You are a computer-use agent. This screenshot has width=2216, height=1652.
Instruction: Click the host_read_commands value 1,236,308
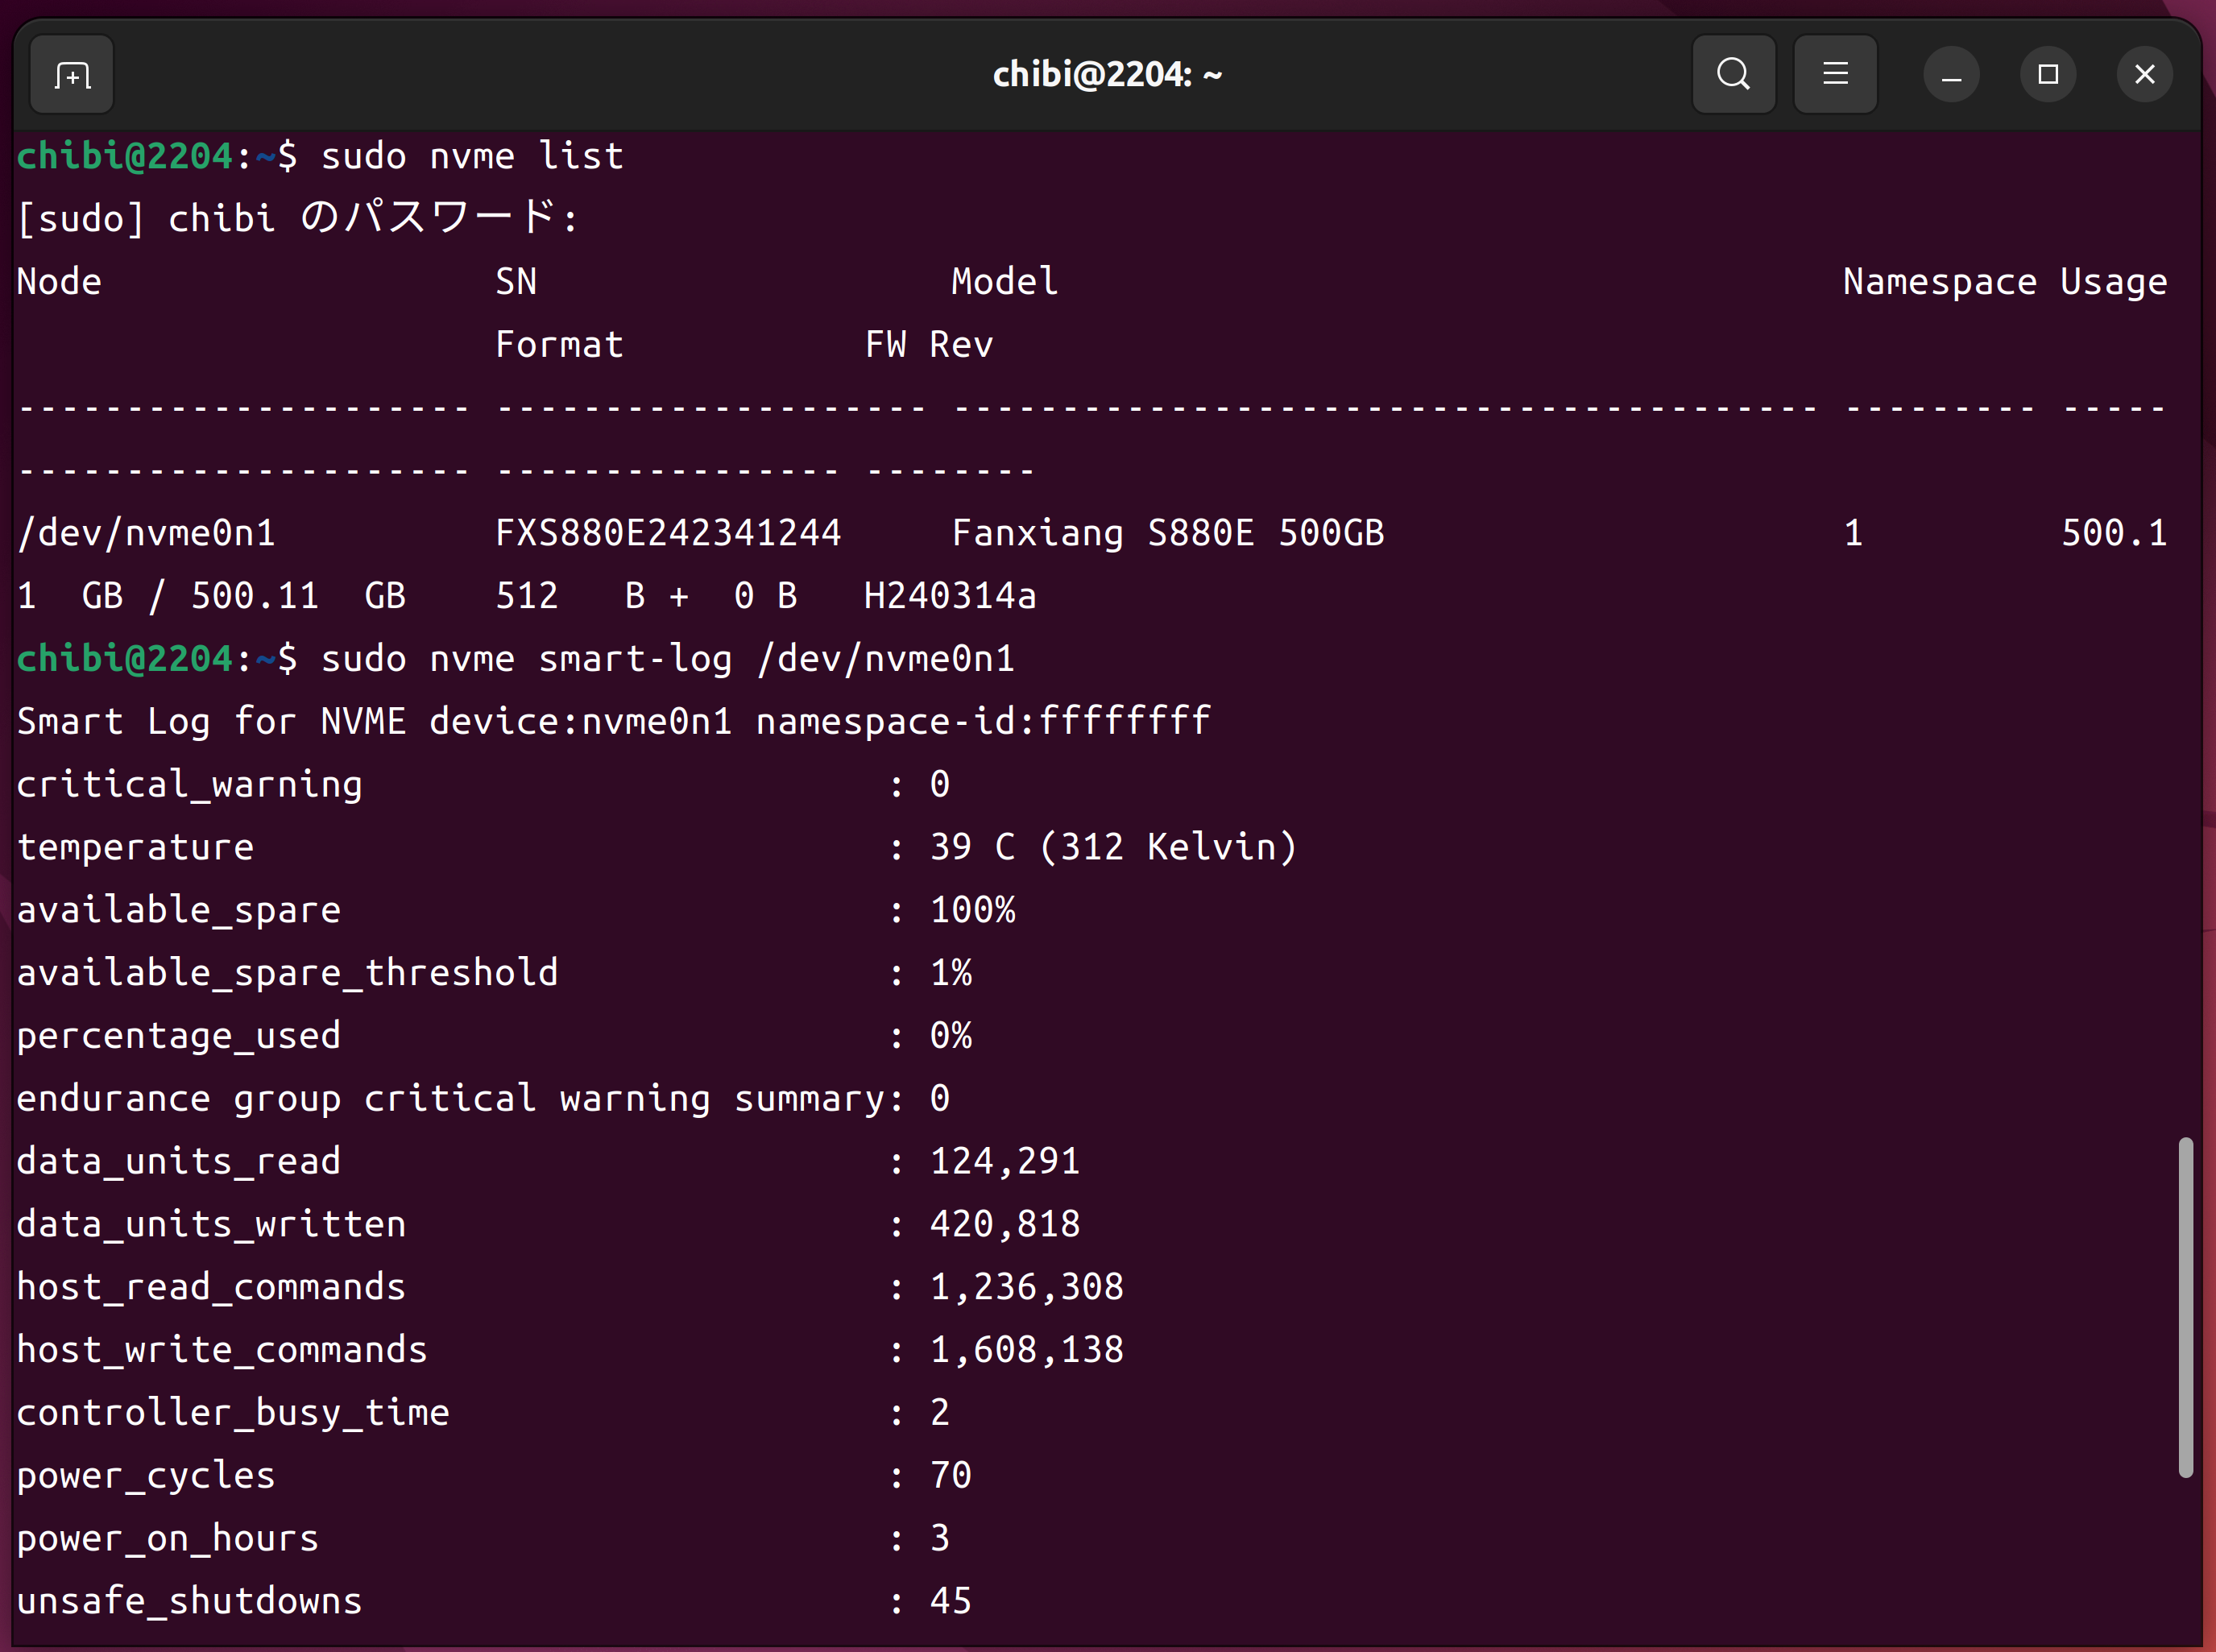[1026, 1287]
